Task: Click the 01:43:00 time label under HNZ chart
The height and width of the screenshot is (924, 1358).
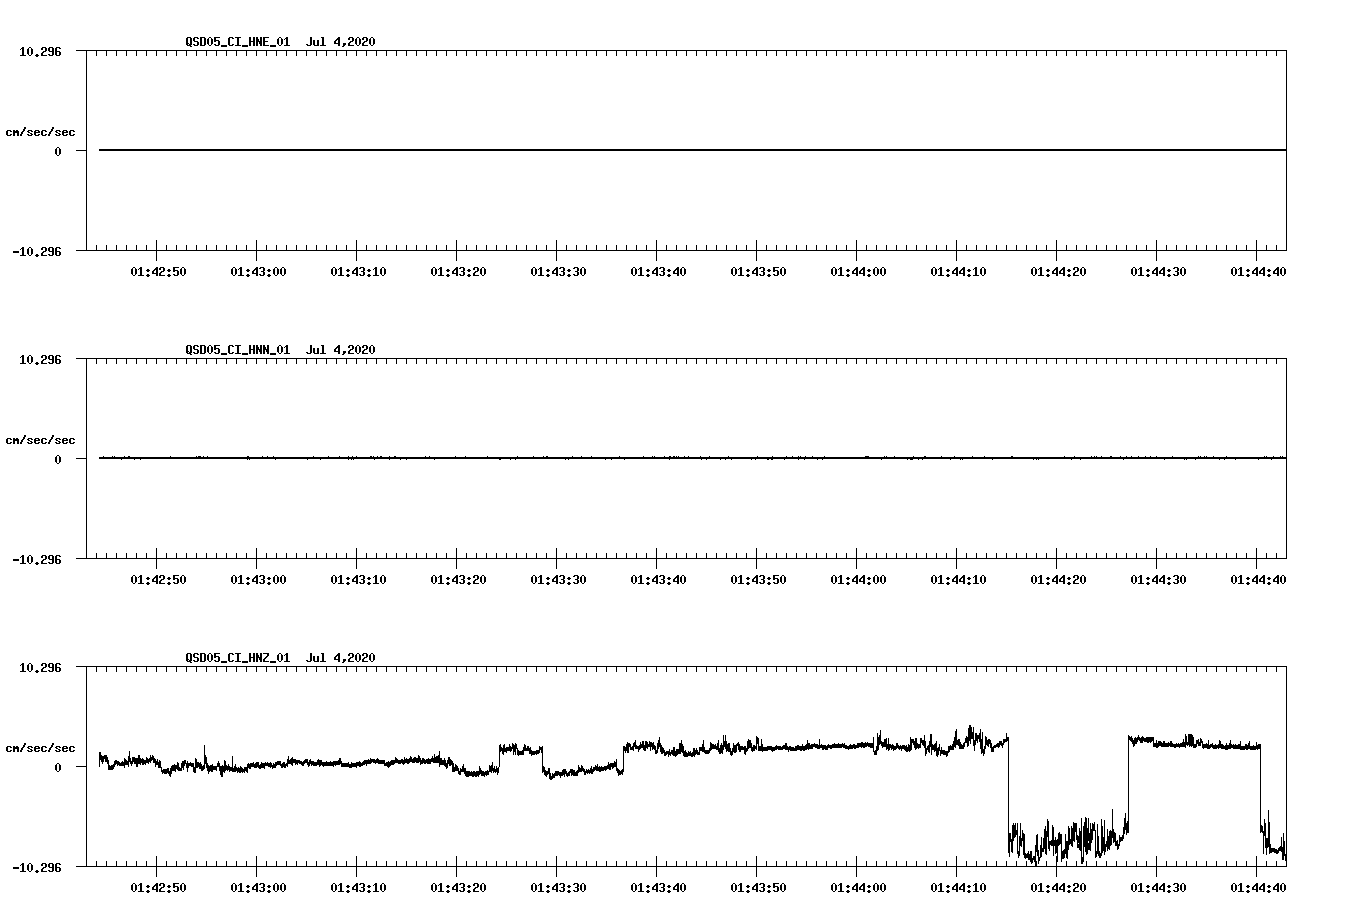Action: click(x=258, y=888)
